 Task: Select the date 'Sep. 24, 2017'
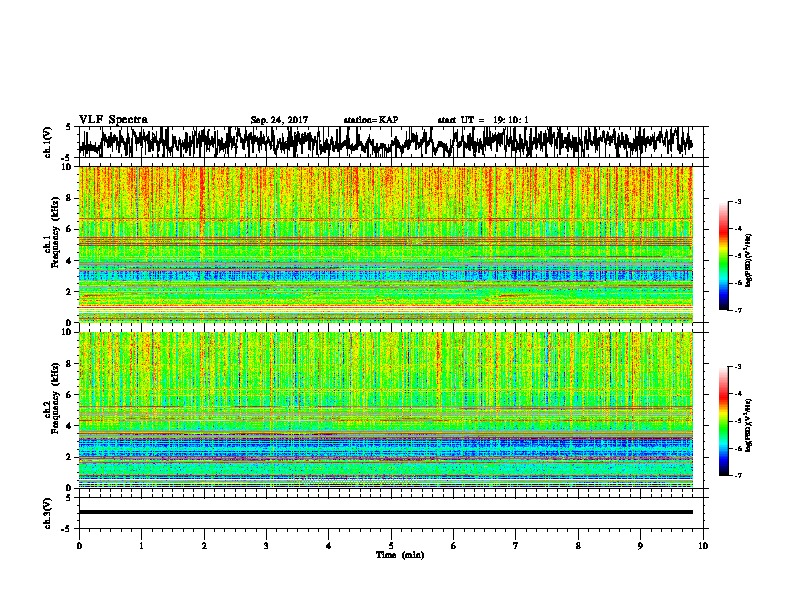pyautogui.click(x=279, y=120)
